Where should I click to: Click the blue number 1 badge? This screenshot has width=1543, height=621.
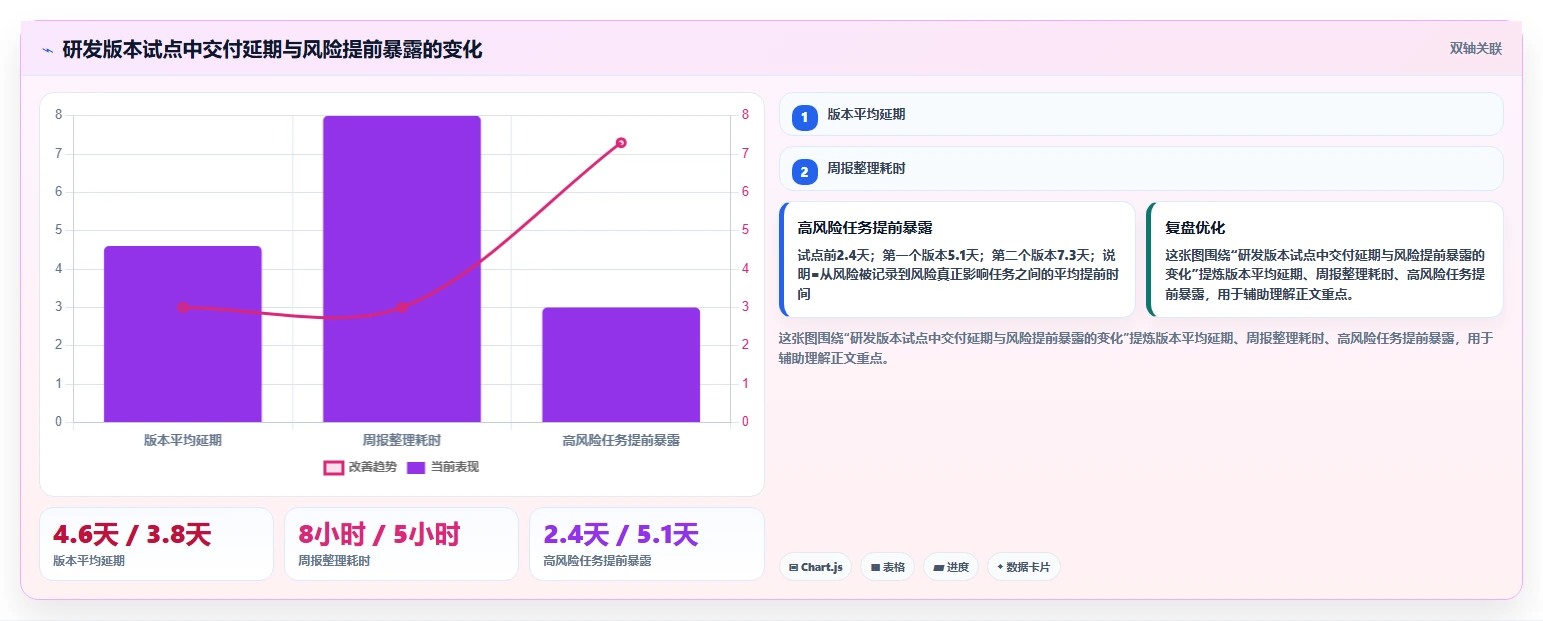804,117
